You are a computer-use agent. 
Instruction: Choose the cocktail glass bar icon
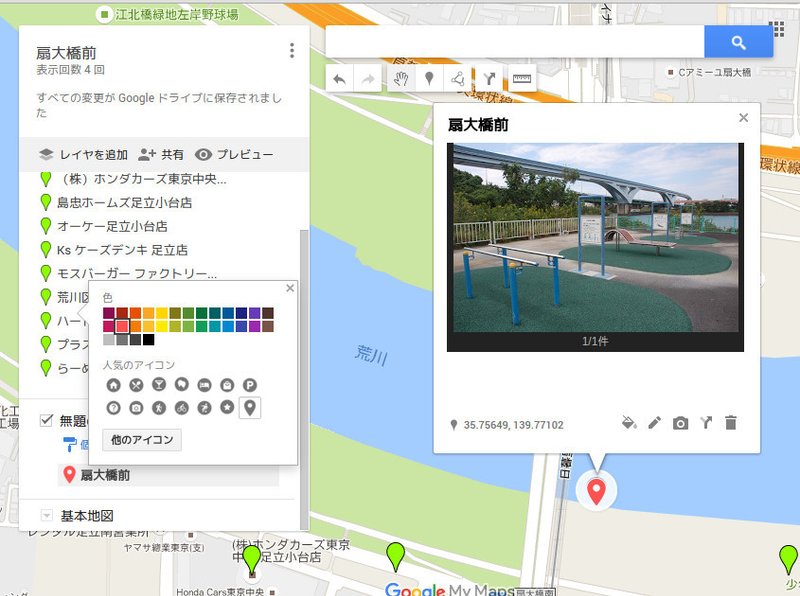[x=159, y=385]
